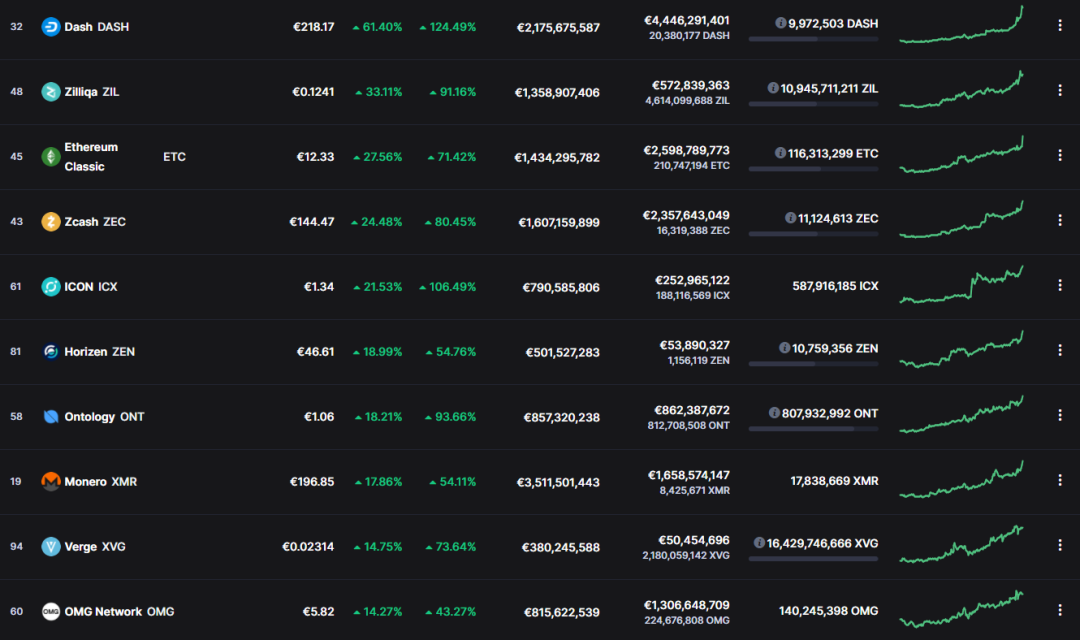
Task: Click info icon beside ONT circulating supply
Action: click(774, 413)
